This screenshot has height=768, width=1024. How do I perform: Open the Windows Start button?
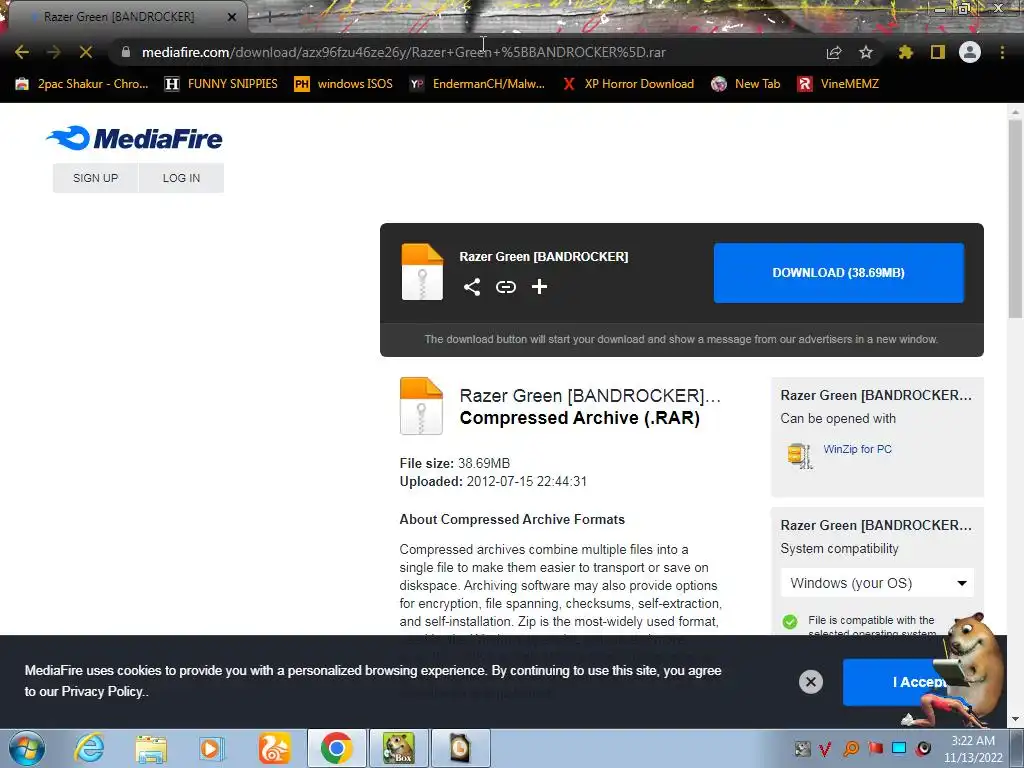pos(27,748)
